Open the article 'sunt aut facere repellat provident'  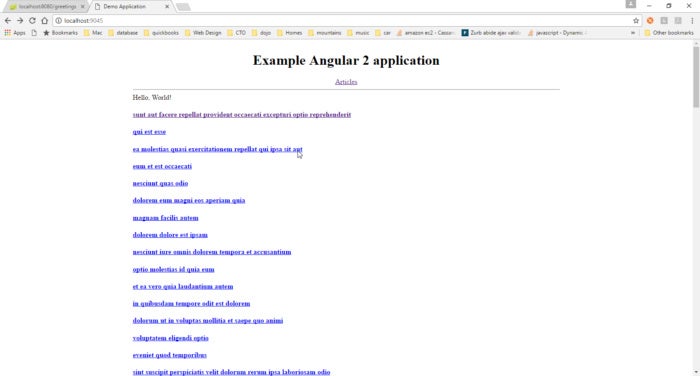(x=242, y=115)
